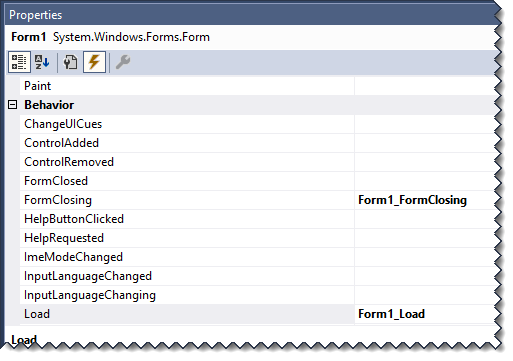The height and width of the screenshot is (361, 513).
Task: Sort properties alphabetically with A-Z icon
Action: point(42,62)
